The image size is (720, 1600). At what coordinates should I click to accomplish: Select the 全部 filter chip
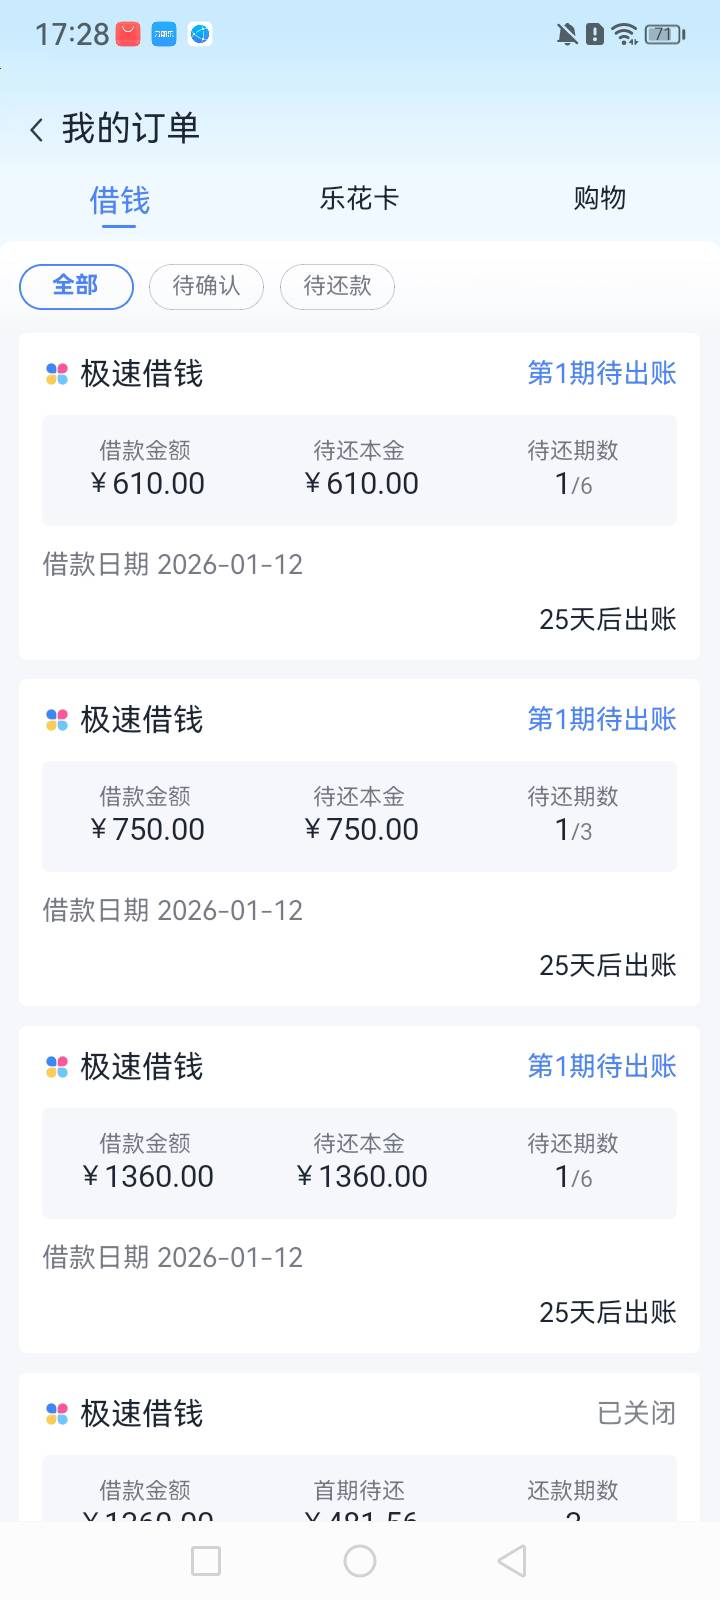coord(76,286)
